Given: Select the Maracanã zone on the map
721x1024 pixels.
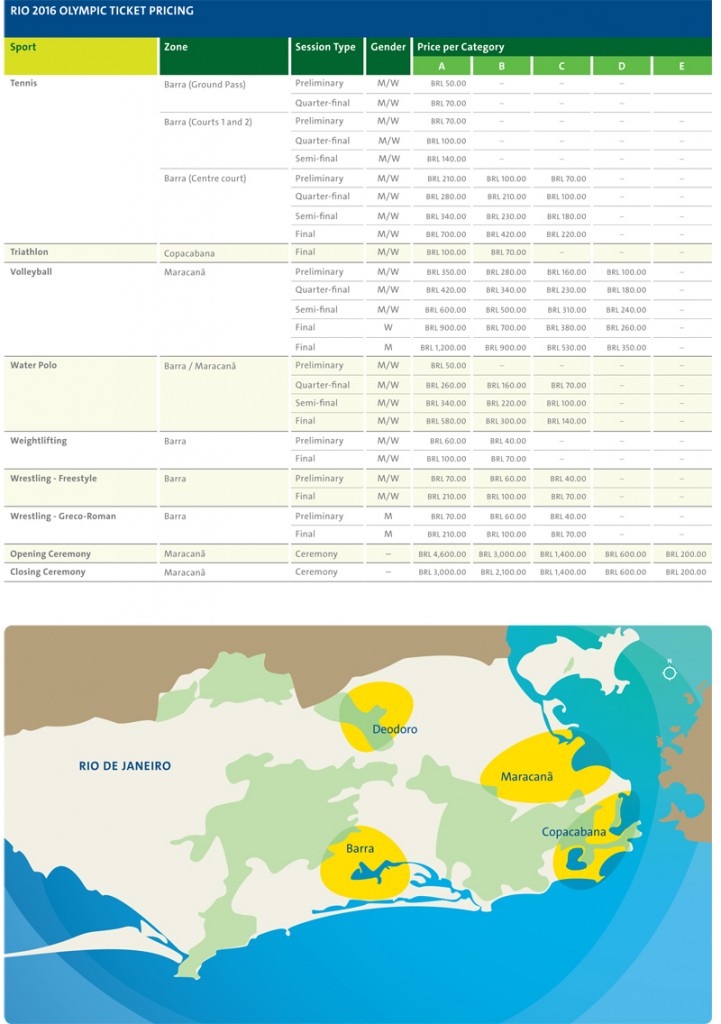Looking at the screenshot, I should [x=526, y=776].
